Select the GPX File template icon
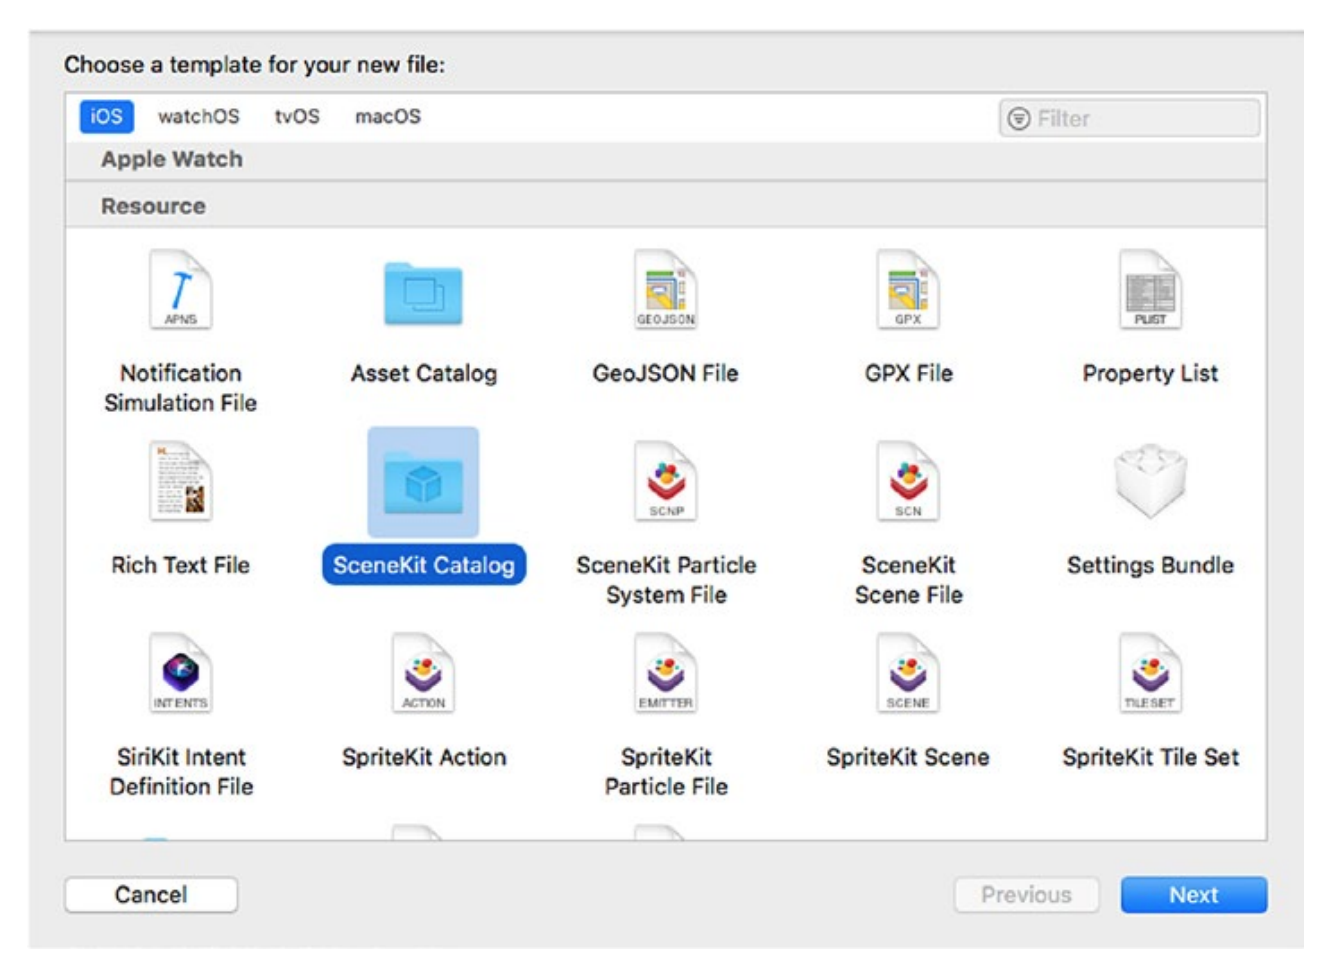The image size is (1328, 972). tap(908, 289)
